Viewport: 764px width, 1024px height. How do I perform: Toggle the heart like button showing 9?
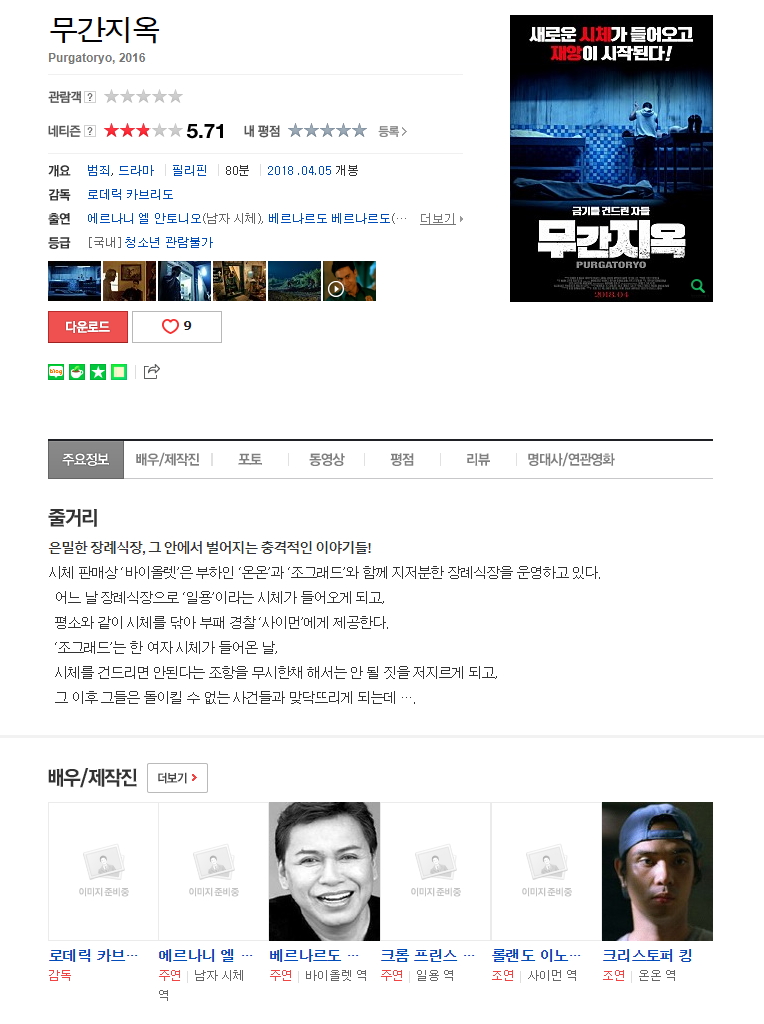pyautogui.click(x=177, y=327)
